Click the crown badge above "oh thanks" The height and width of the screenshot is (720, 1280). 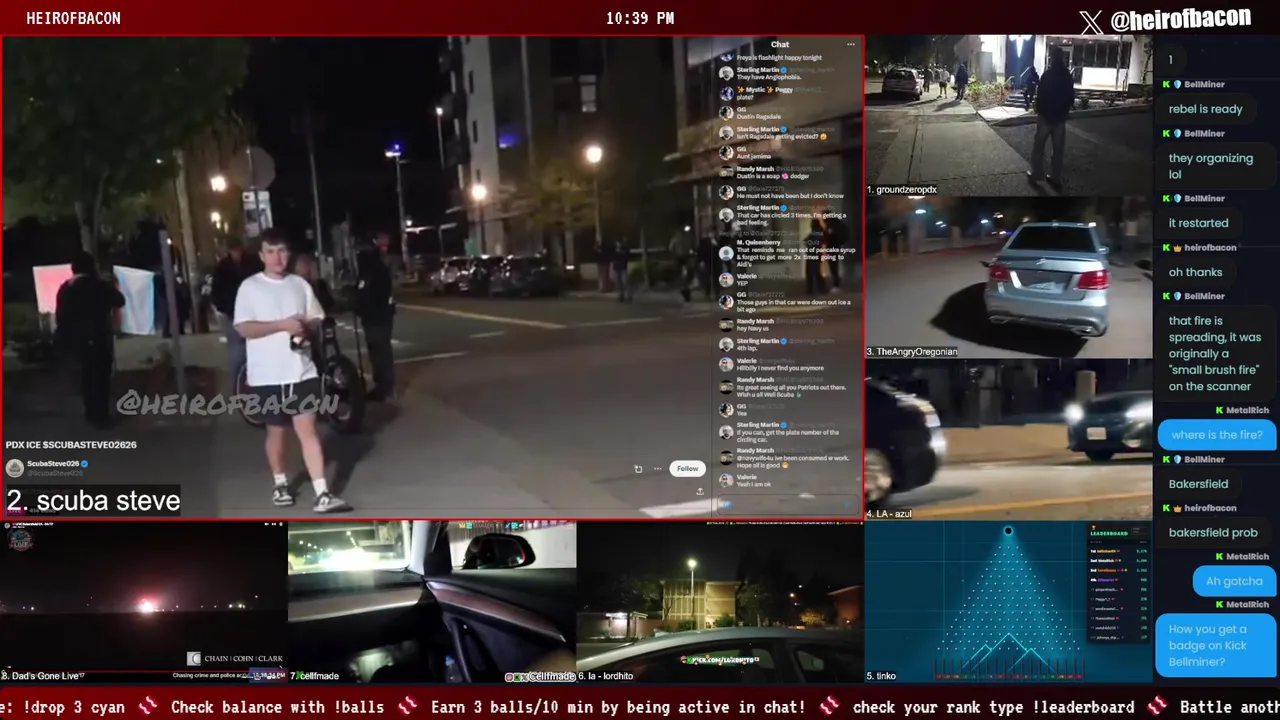(1178, 248)
